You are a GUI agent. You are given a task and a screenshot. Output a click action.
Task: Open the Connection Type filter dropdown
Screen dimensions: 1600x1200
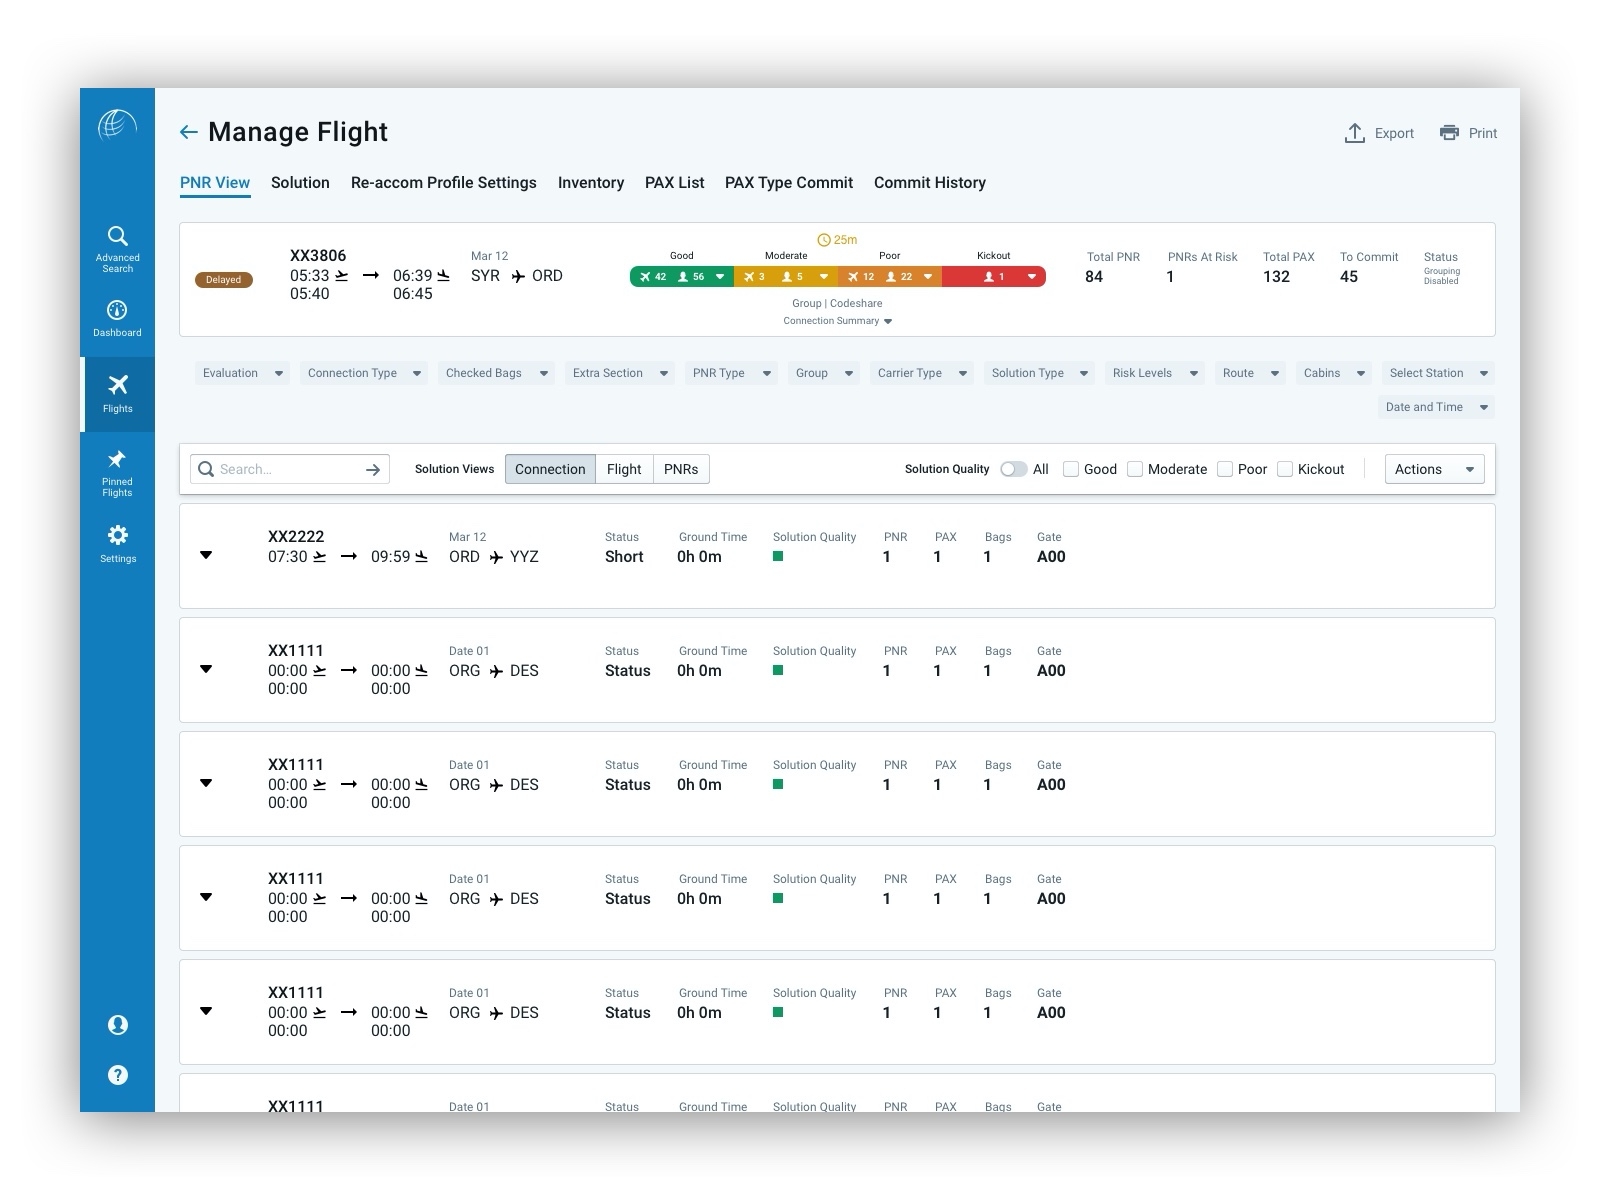tap(363, 373)
